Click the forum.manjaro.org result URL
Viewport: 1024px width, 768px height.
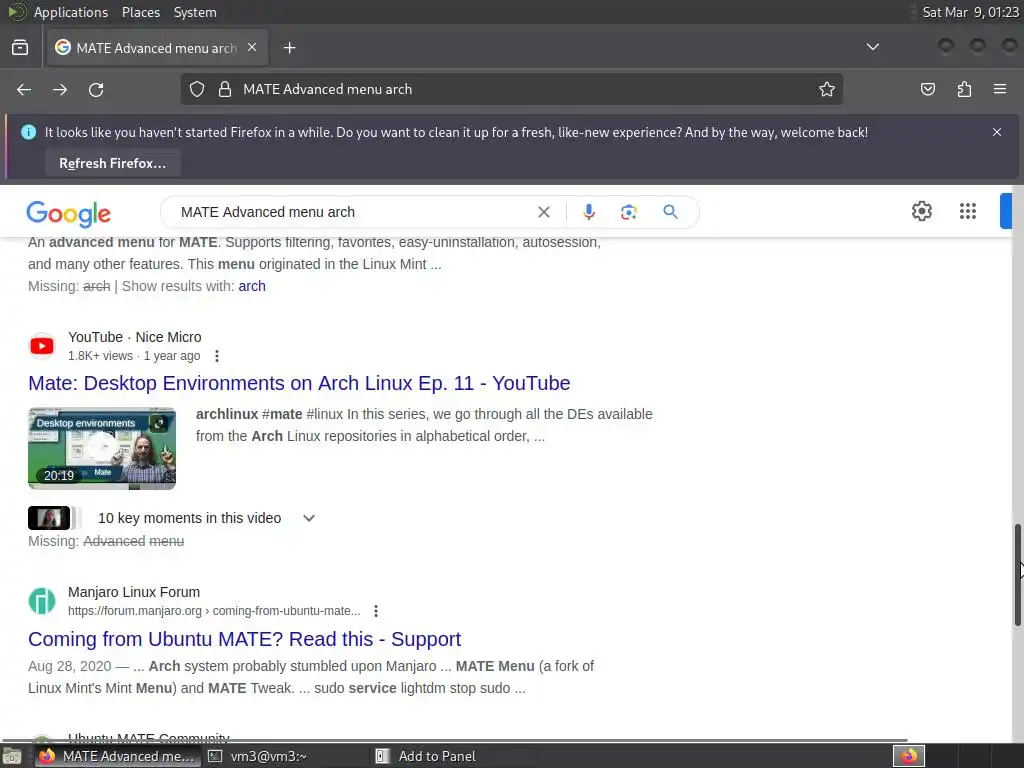pyautogui.click(x=214, y=611)
